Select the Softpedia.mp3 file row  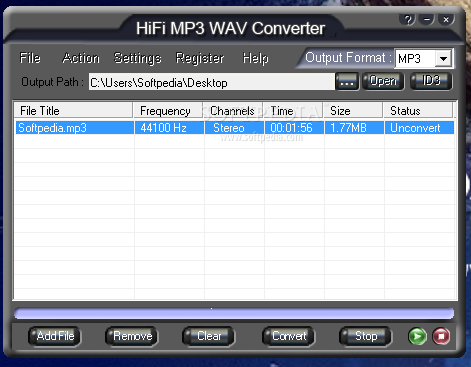[235, 128]
